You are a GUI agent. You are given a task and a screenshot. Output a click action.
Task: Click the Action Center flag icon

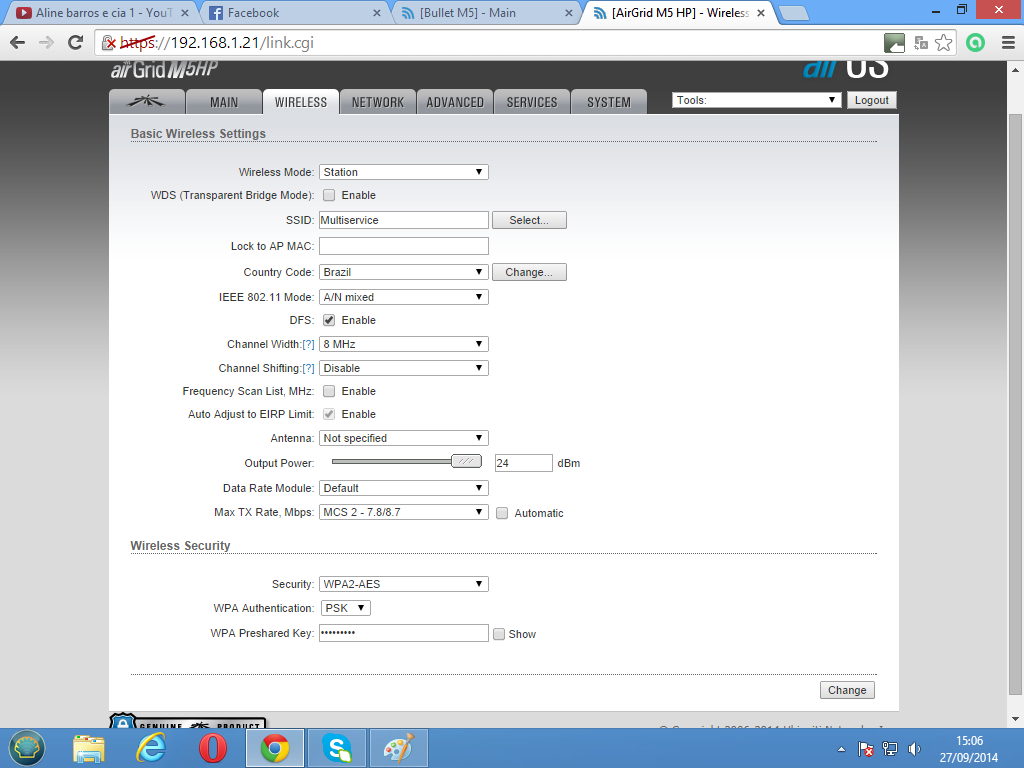pyautogui.click(x=865, y=749)
